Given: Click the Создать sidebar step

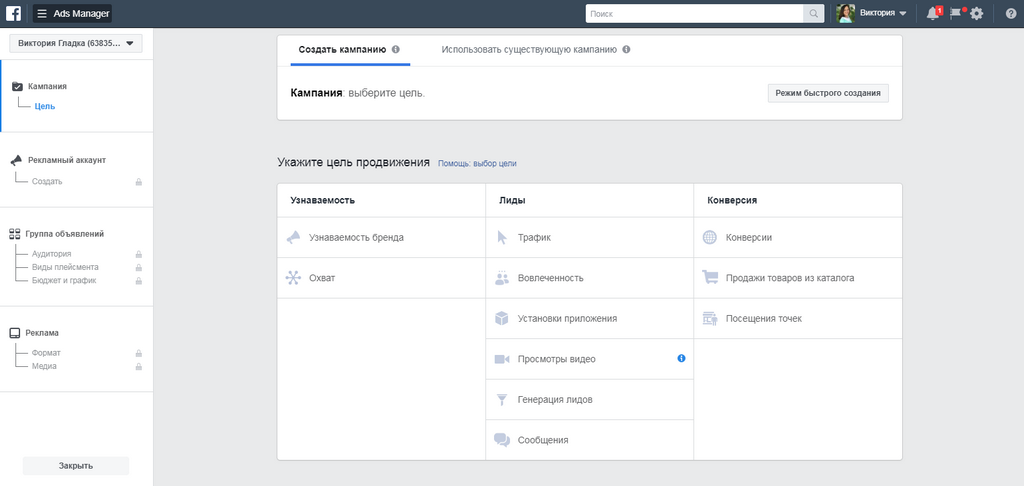Looking at the screenshot, I should tap(47, 182).
